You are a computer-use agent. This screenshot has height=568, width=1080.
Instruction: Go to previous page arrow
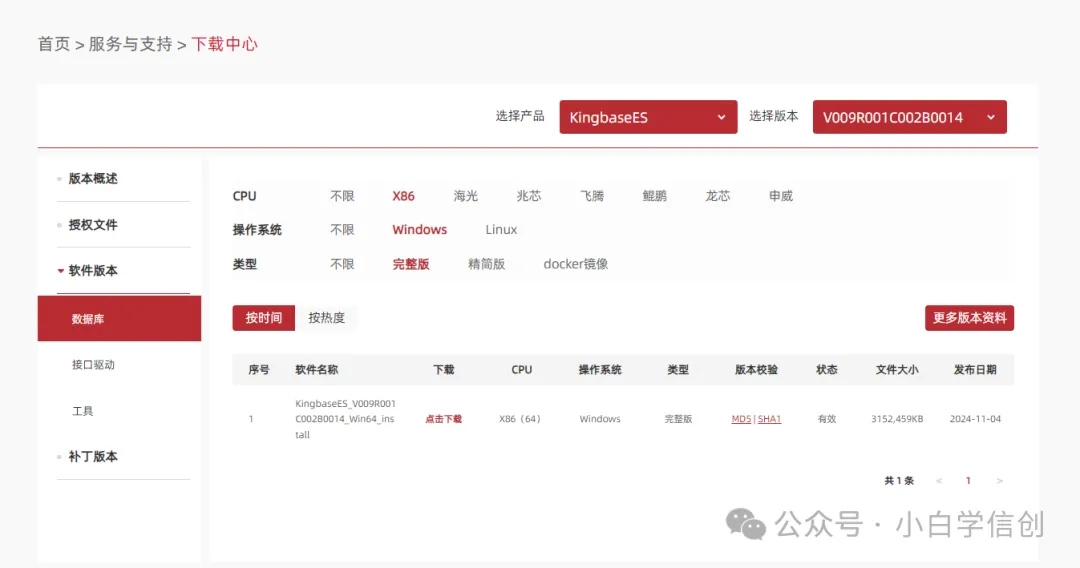939,481
